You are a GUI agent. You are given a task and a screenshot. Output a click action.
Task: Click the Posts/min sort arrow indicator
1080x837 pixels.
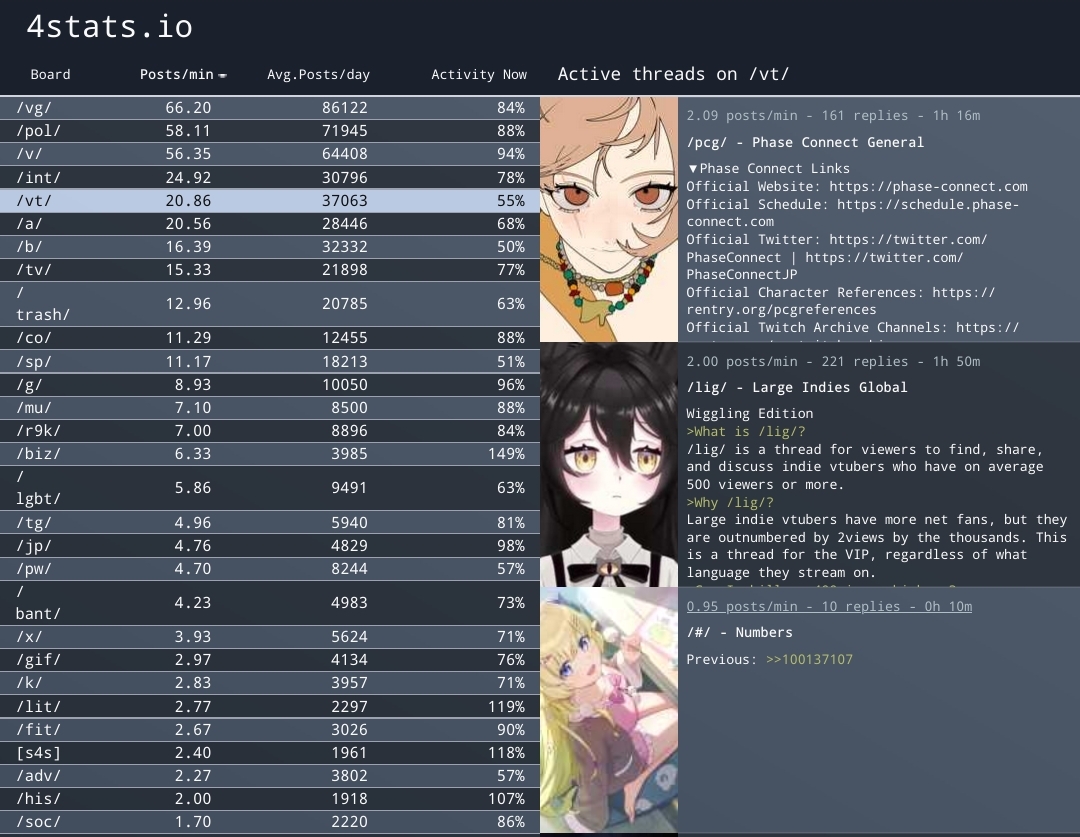point(222,76)
